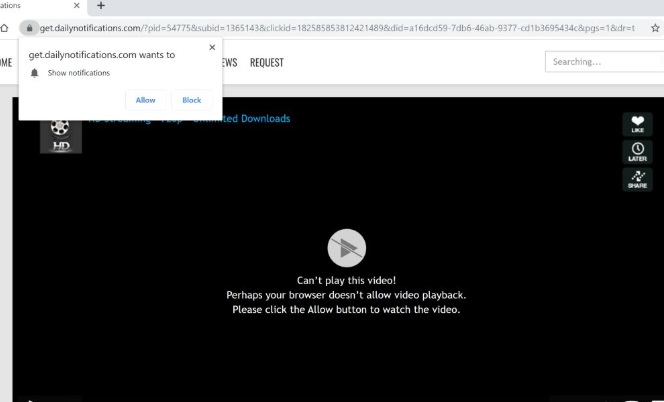Image resolution: width=664 pixels, height=402 pixels.
Task: Open the Unlimited Downloads link
Action: [242, 119]
